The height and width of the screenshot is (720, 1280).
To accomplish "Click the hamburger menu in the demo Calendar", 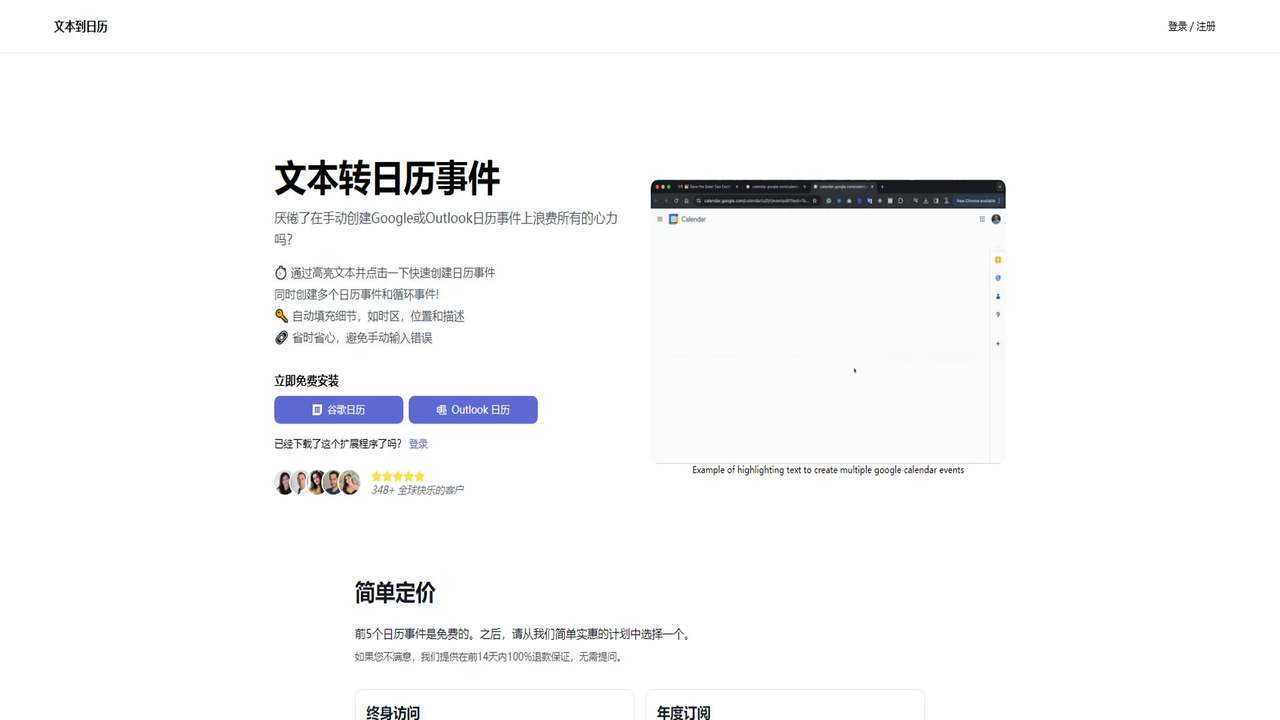I will (x=660, y=219).
